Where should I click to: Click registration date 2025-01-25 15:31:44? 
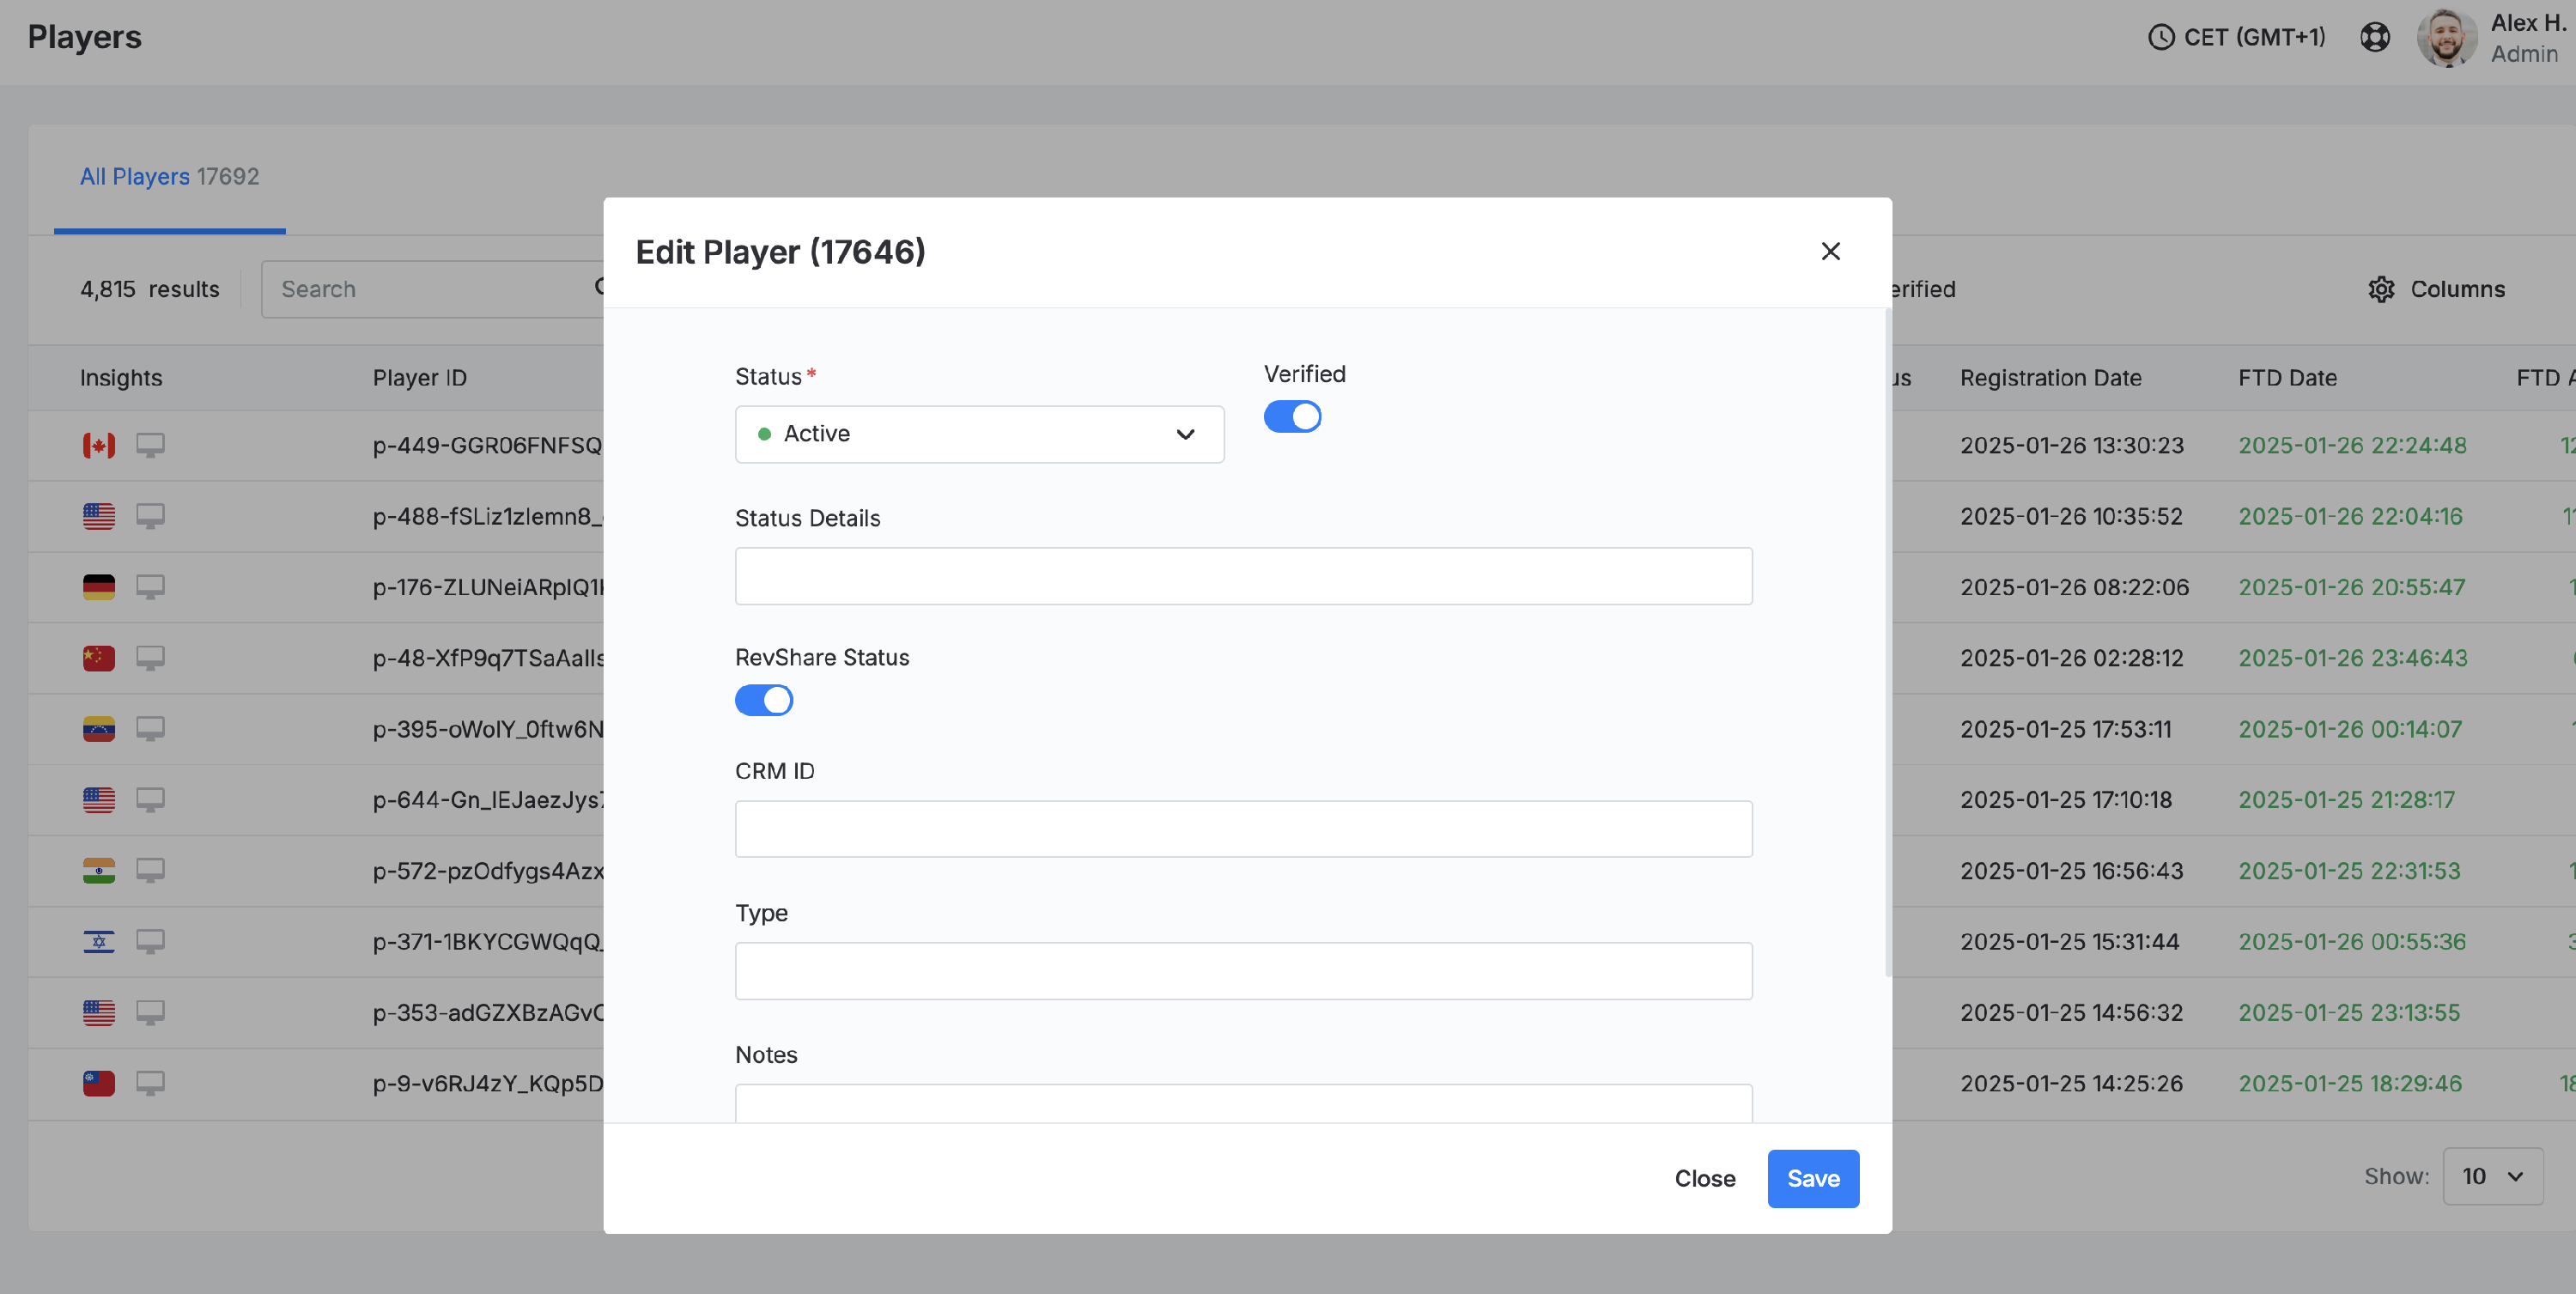(x=2069, y=942)
